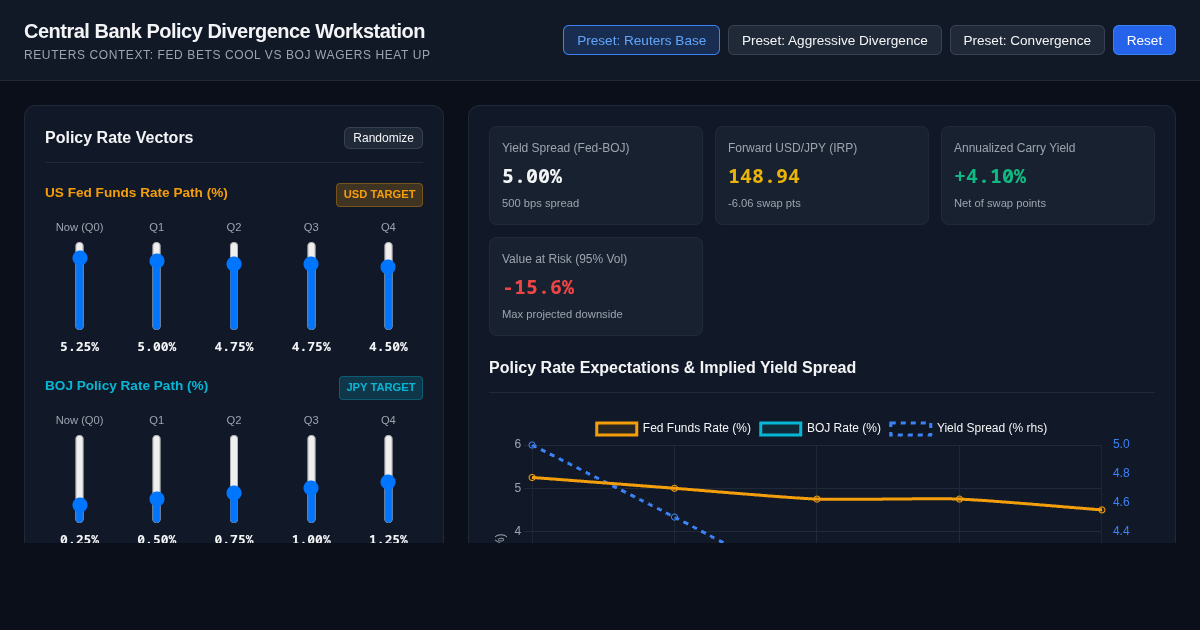This screenshot has height=630, width=1200.
Task: Click the USD TARGET badge
Action: pyautogui.click(x=379, y=195)
